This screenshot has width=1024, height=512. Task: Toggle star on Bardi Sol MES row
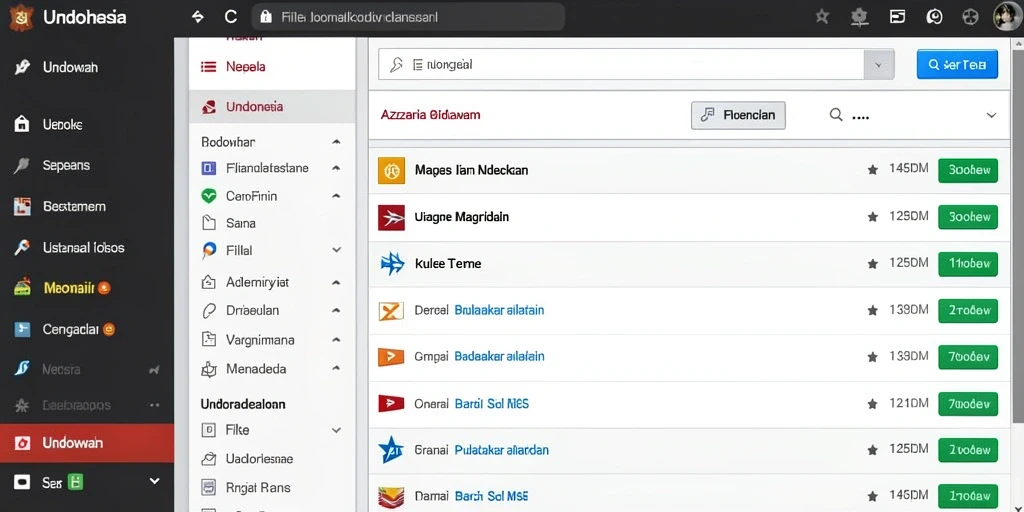pos(872,404)
